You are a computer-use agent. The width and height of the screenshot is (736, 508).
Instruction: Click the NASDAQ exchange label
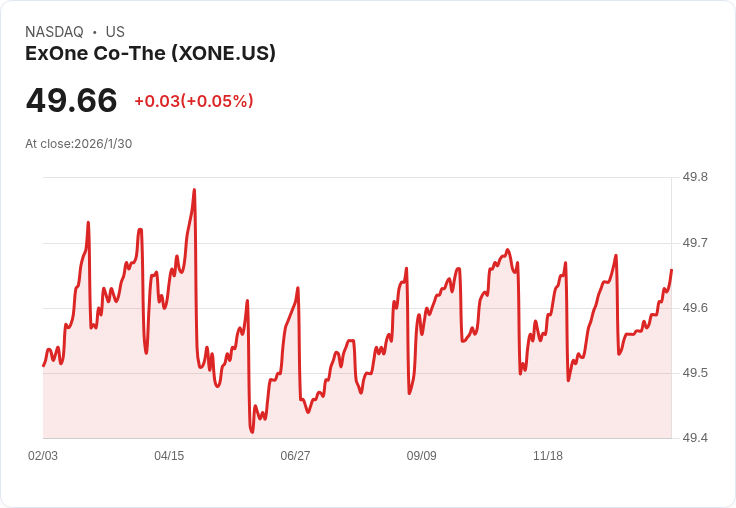[x=54, y=32]
